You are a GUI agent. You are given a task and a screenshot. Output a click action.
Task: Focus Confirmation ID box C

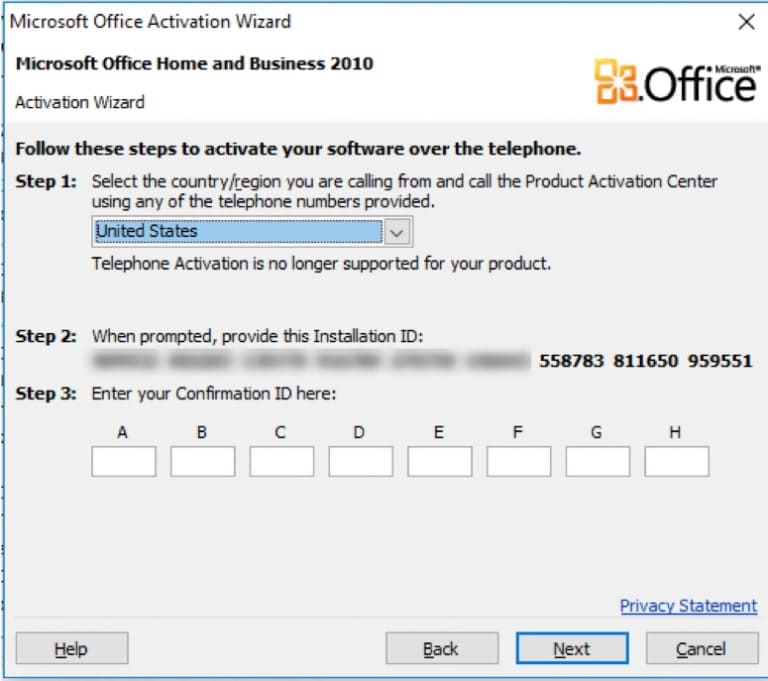click(x=282, y=461)
